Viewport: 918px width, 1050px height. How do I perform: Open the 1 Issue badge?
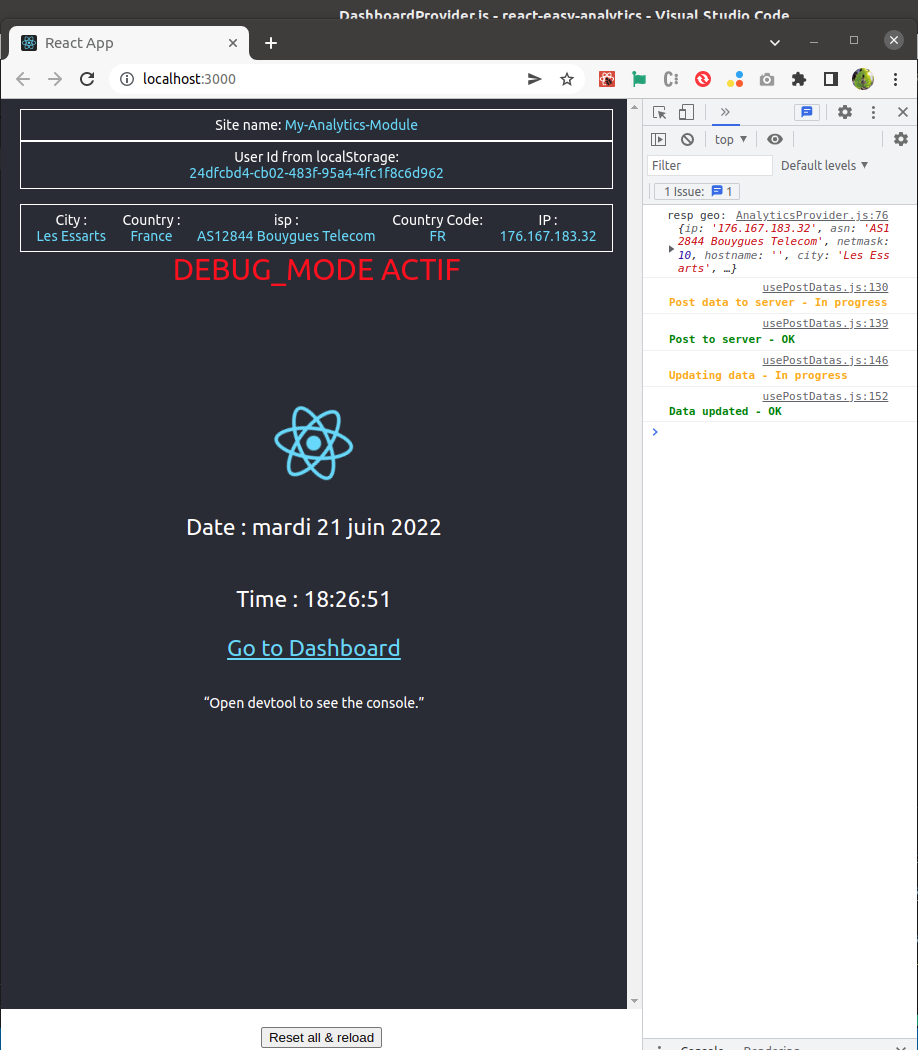(x=697, y=192)
